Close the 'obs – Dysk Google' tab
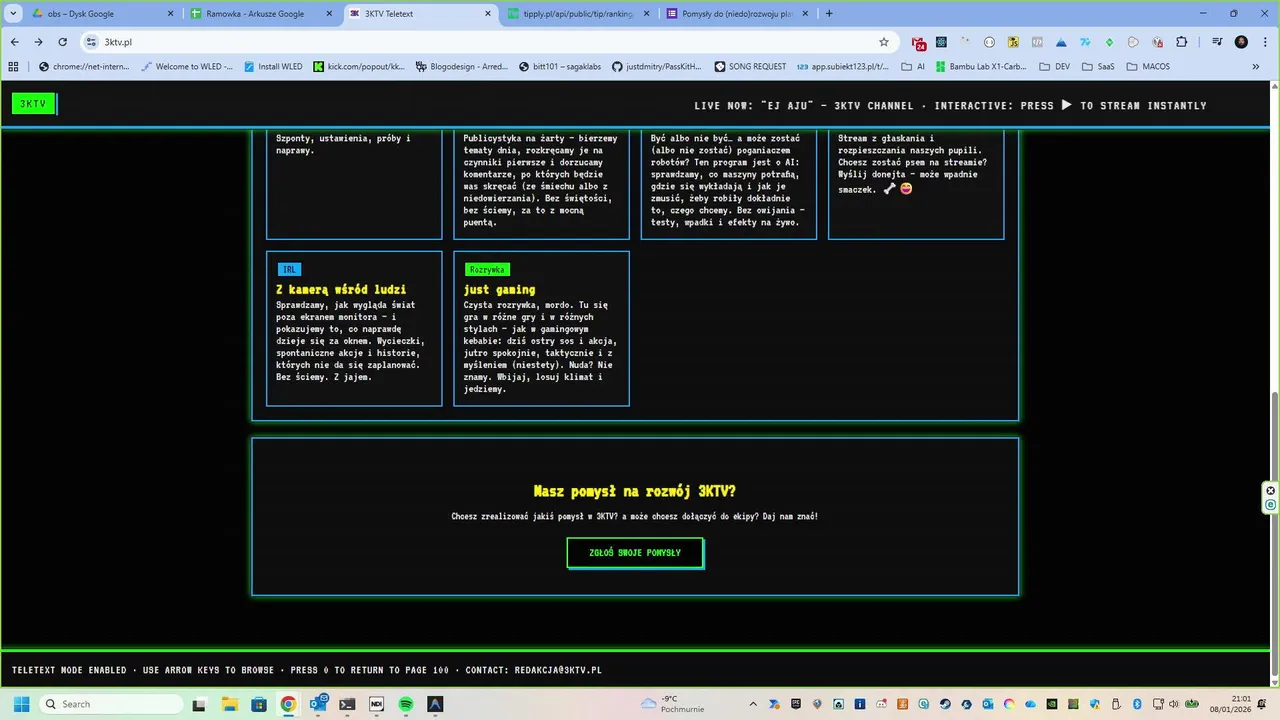 (170, 14)
